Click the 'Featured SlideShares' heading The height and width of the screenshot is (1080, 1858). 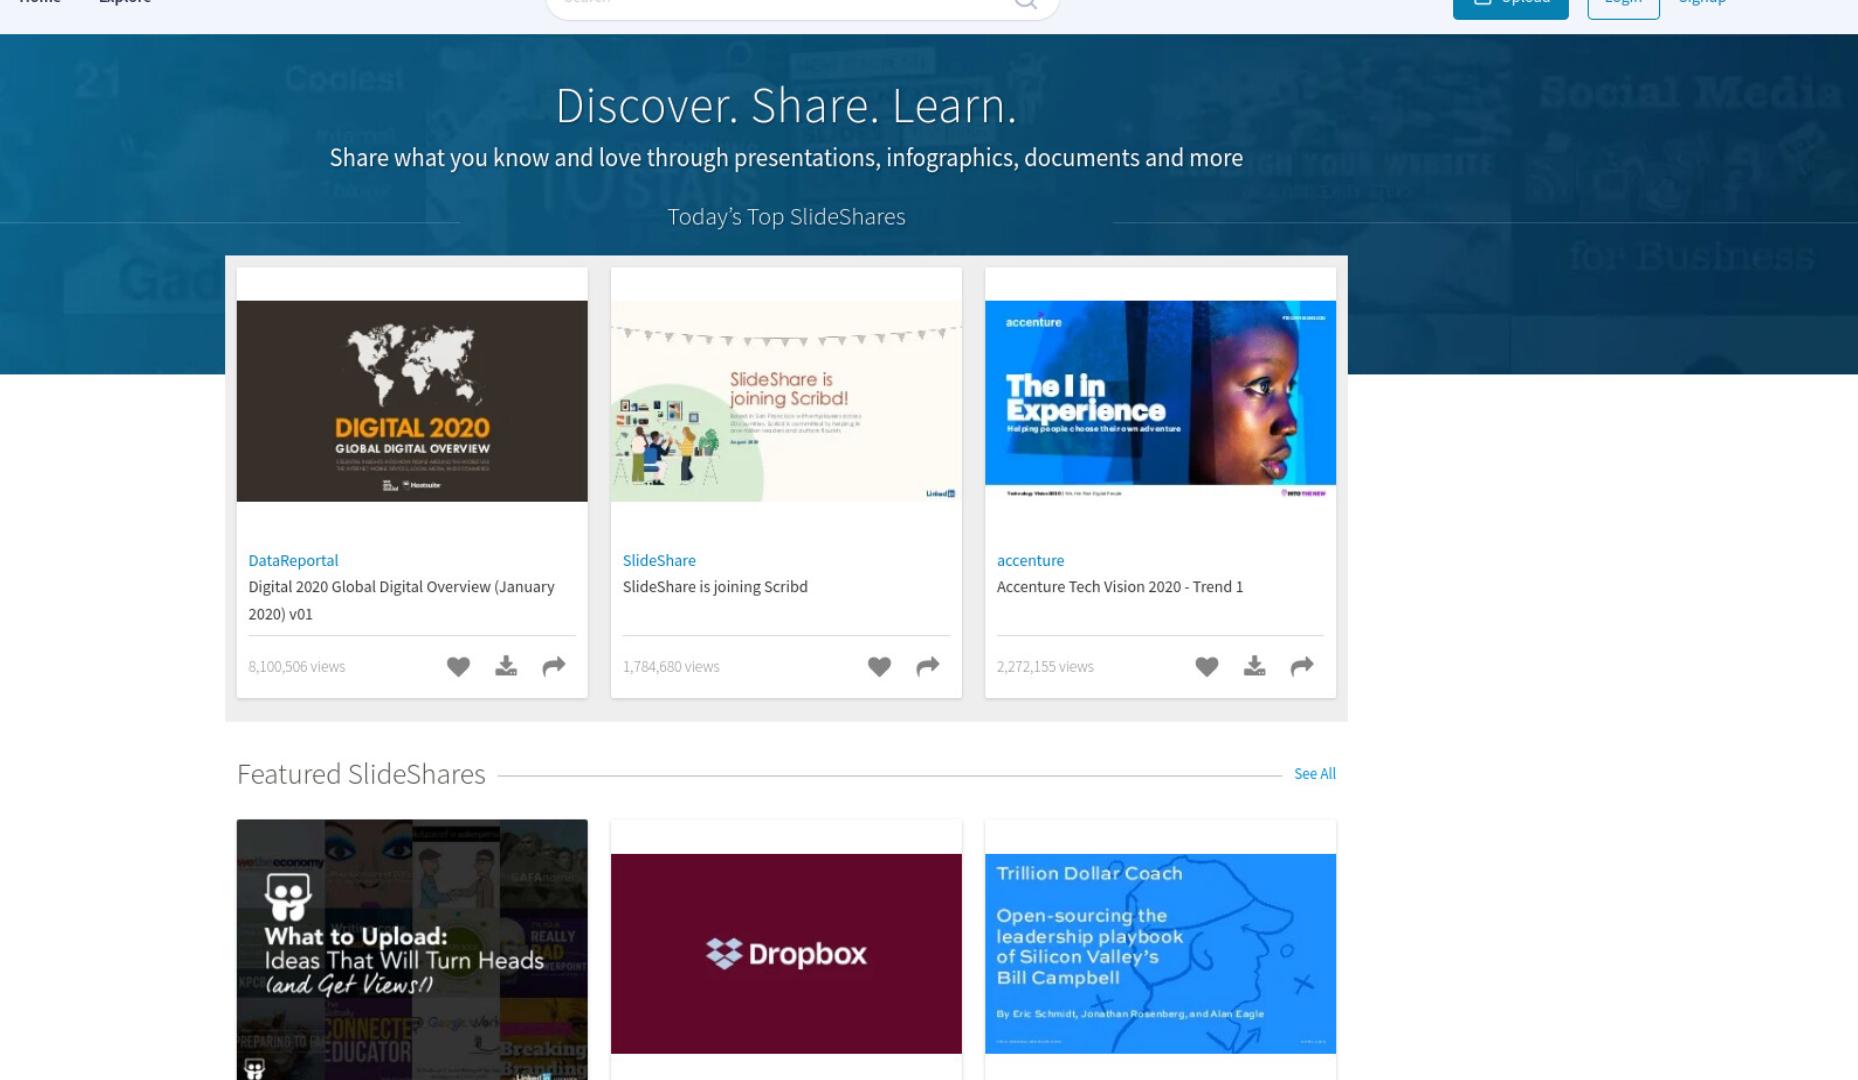tap(361, 774)
